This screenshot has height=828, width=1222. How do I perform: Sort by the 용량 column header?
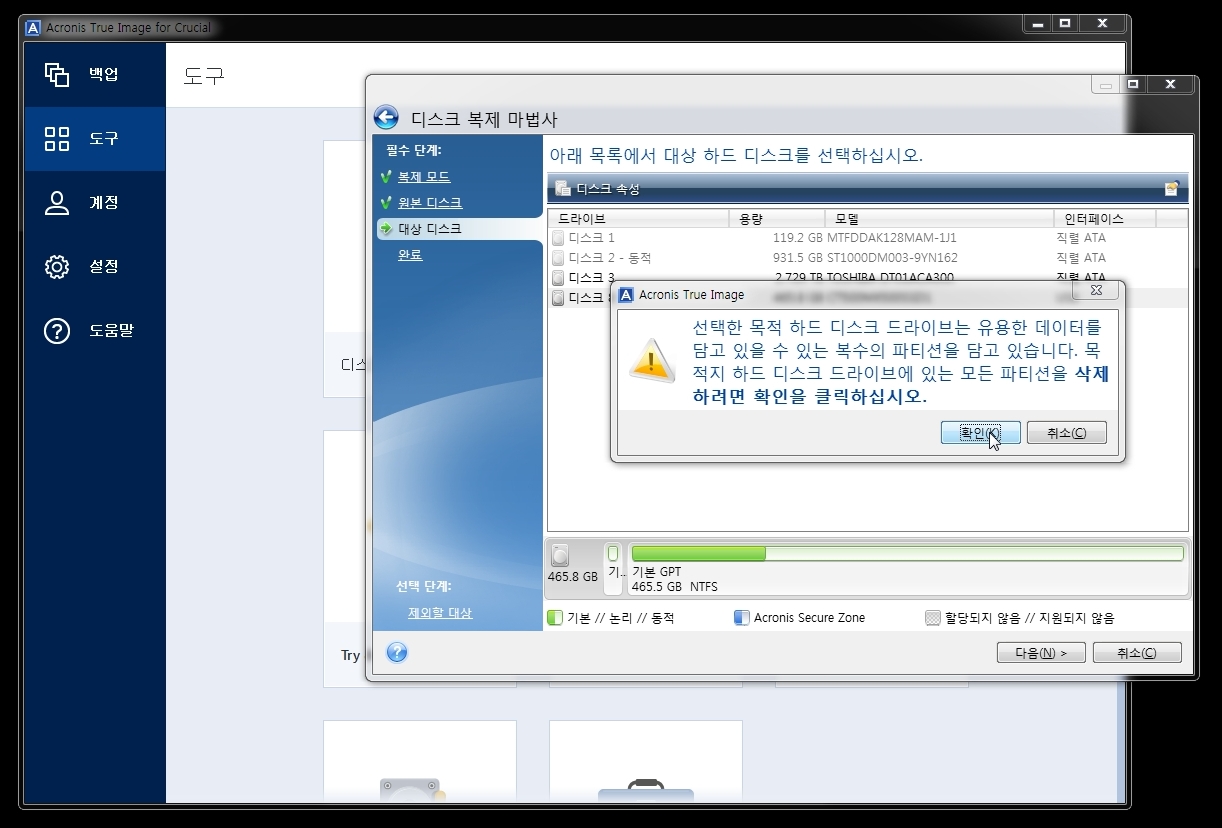click(777, 218)
